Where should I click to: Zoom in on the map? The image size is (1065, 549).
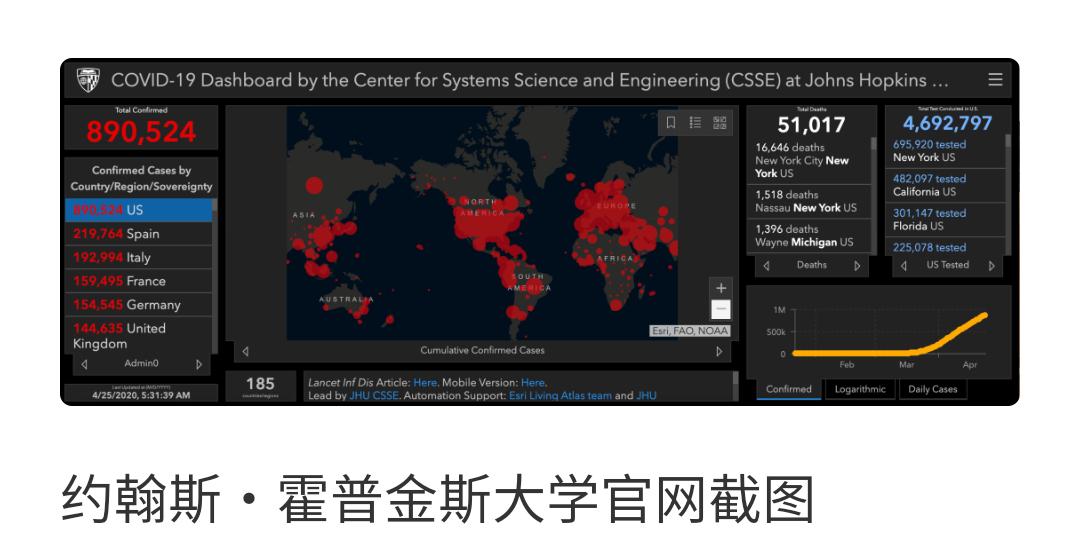click(x=721, y=288)
